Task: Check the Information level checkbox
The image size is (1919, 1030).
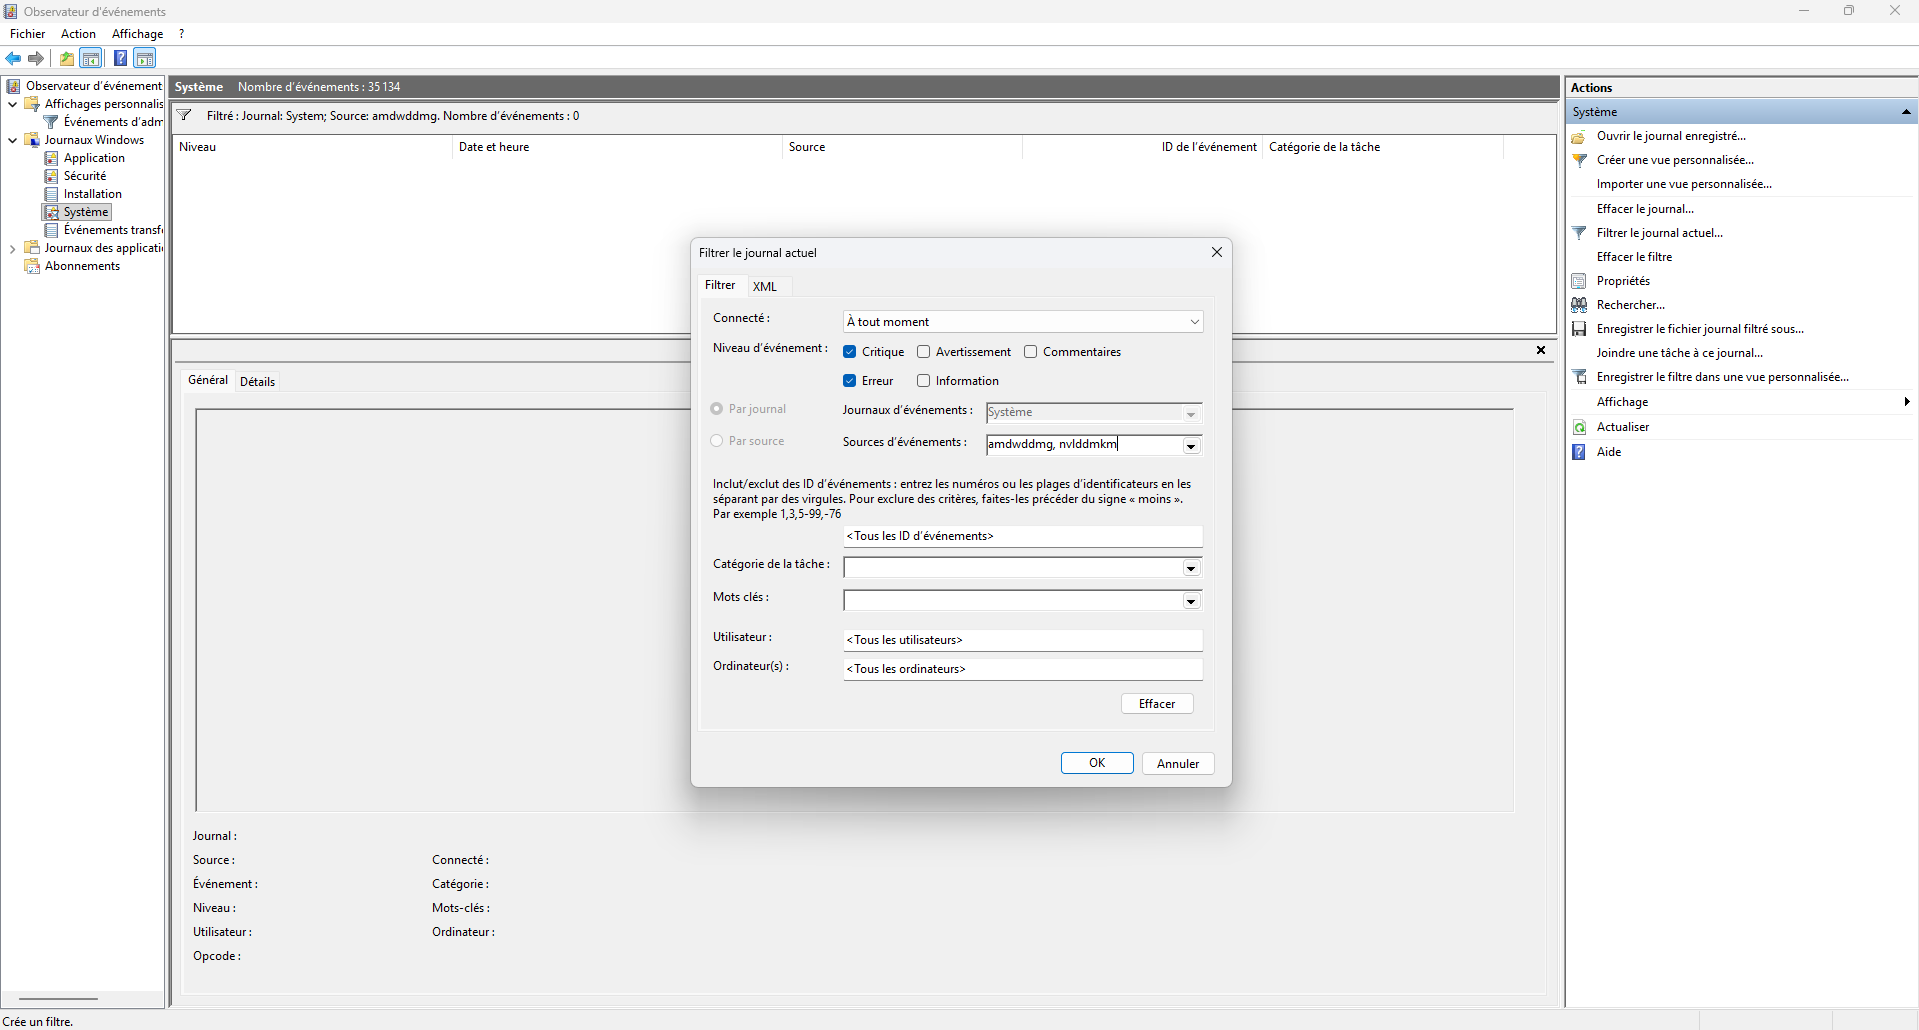Action: click(x=924, y=381)
